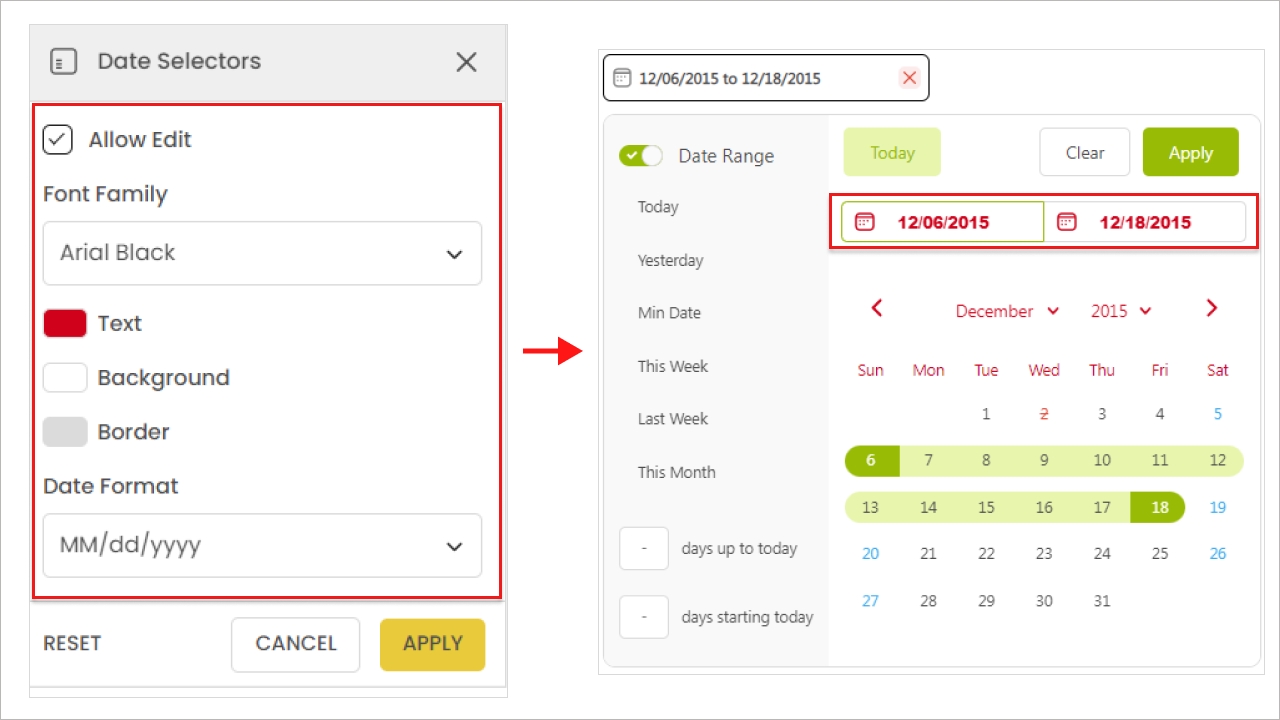Toggle the Date Range switch
Screen dimensions: 1280x720
(x=641, y=156)
